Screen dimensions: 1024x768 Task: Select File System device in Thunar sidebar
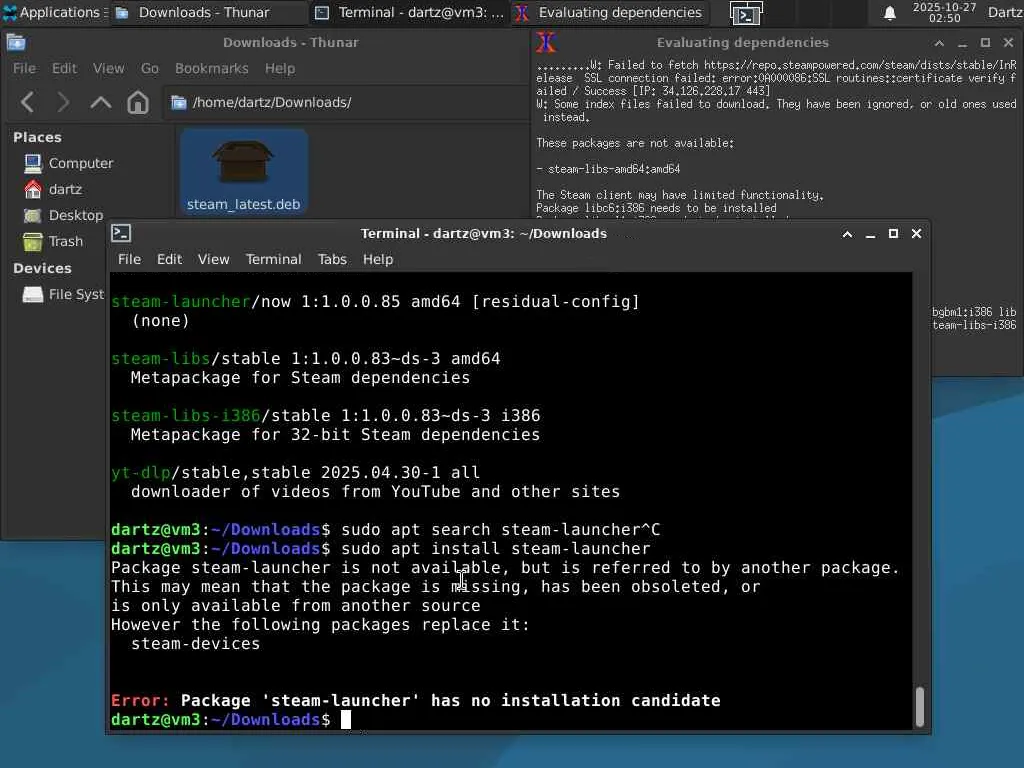point(63,295)
